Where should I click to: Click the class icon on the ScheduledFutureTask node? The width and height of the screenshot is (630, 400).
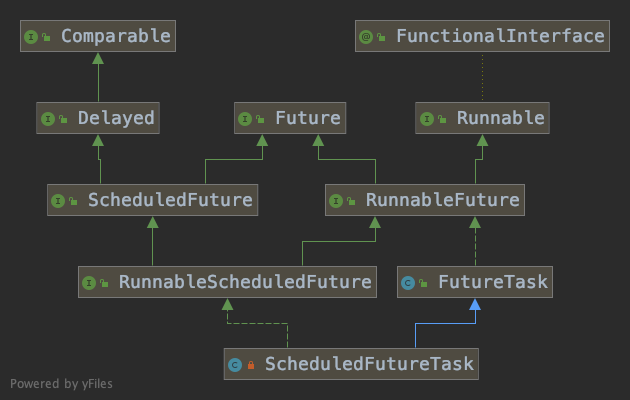coord(234,364)
